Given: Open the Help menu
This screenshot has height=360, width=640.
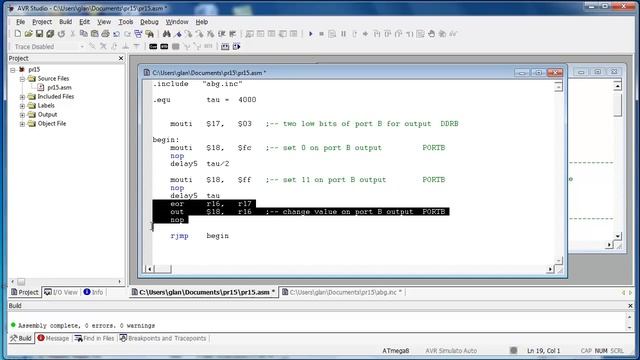Looking at the screenshot, I should [202, 22].
